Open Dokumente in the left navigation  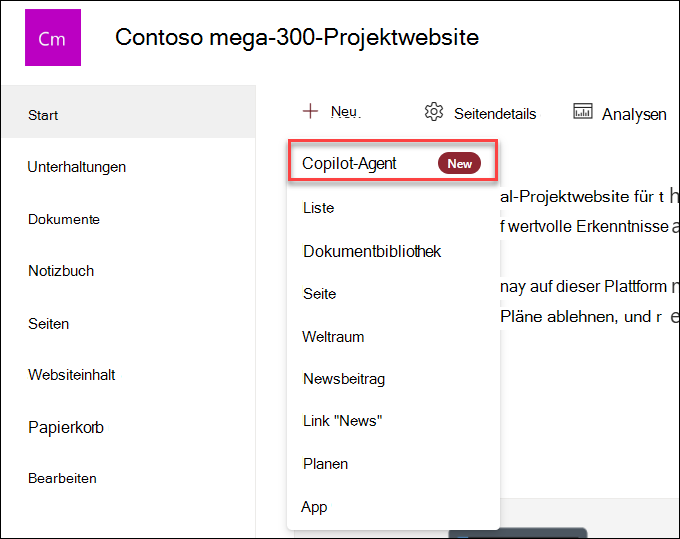point(64,219)
